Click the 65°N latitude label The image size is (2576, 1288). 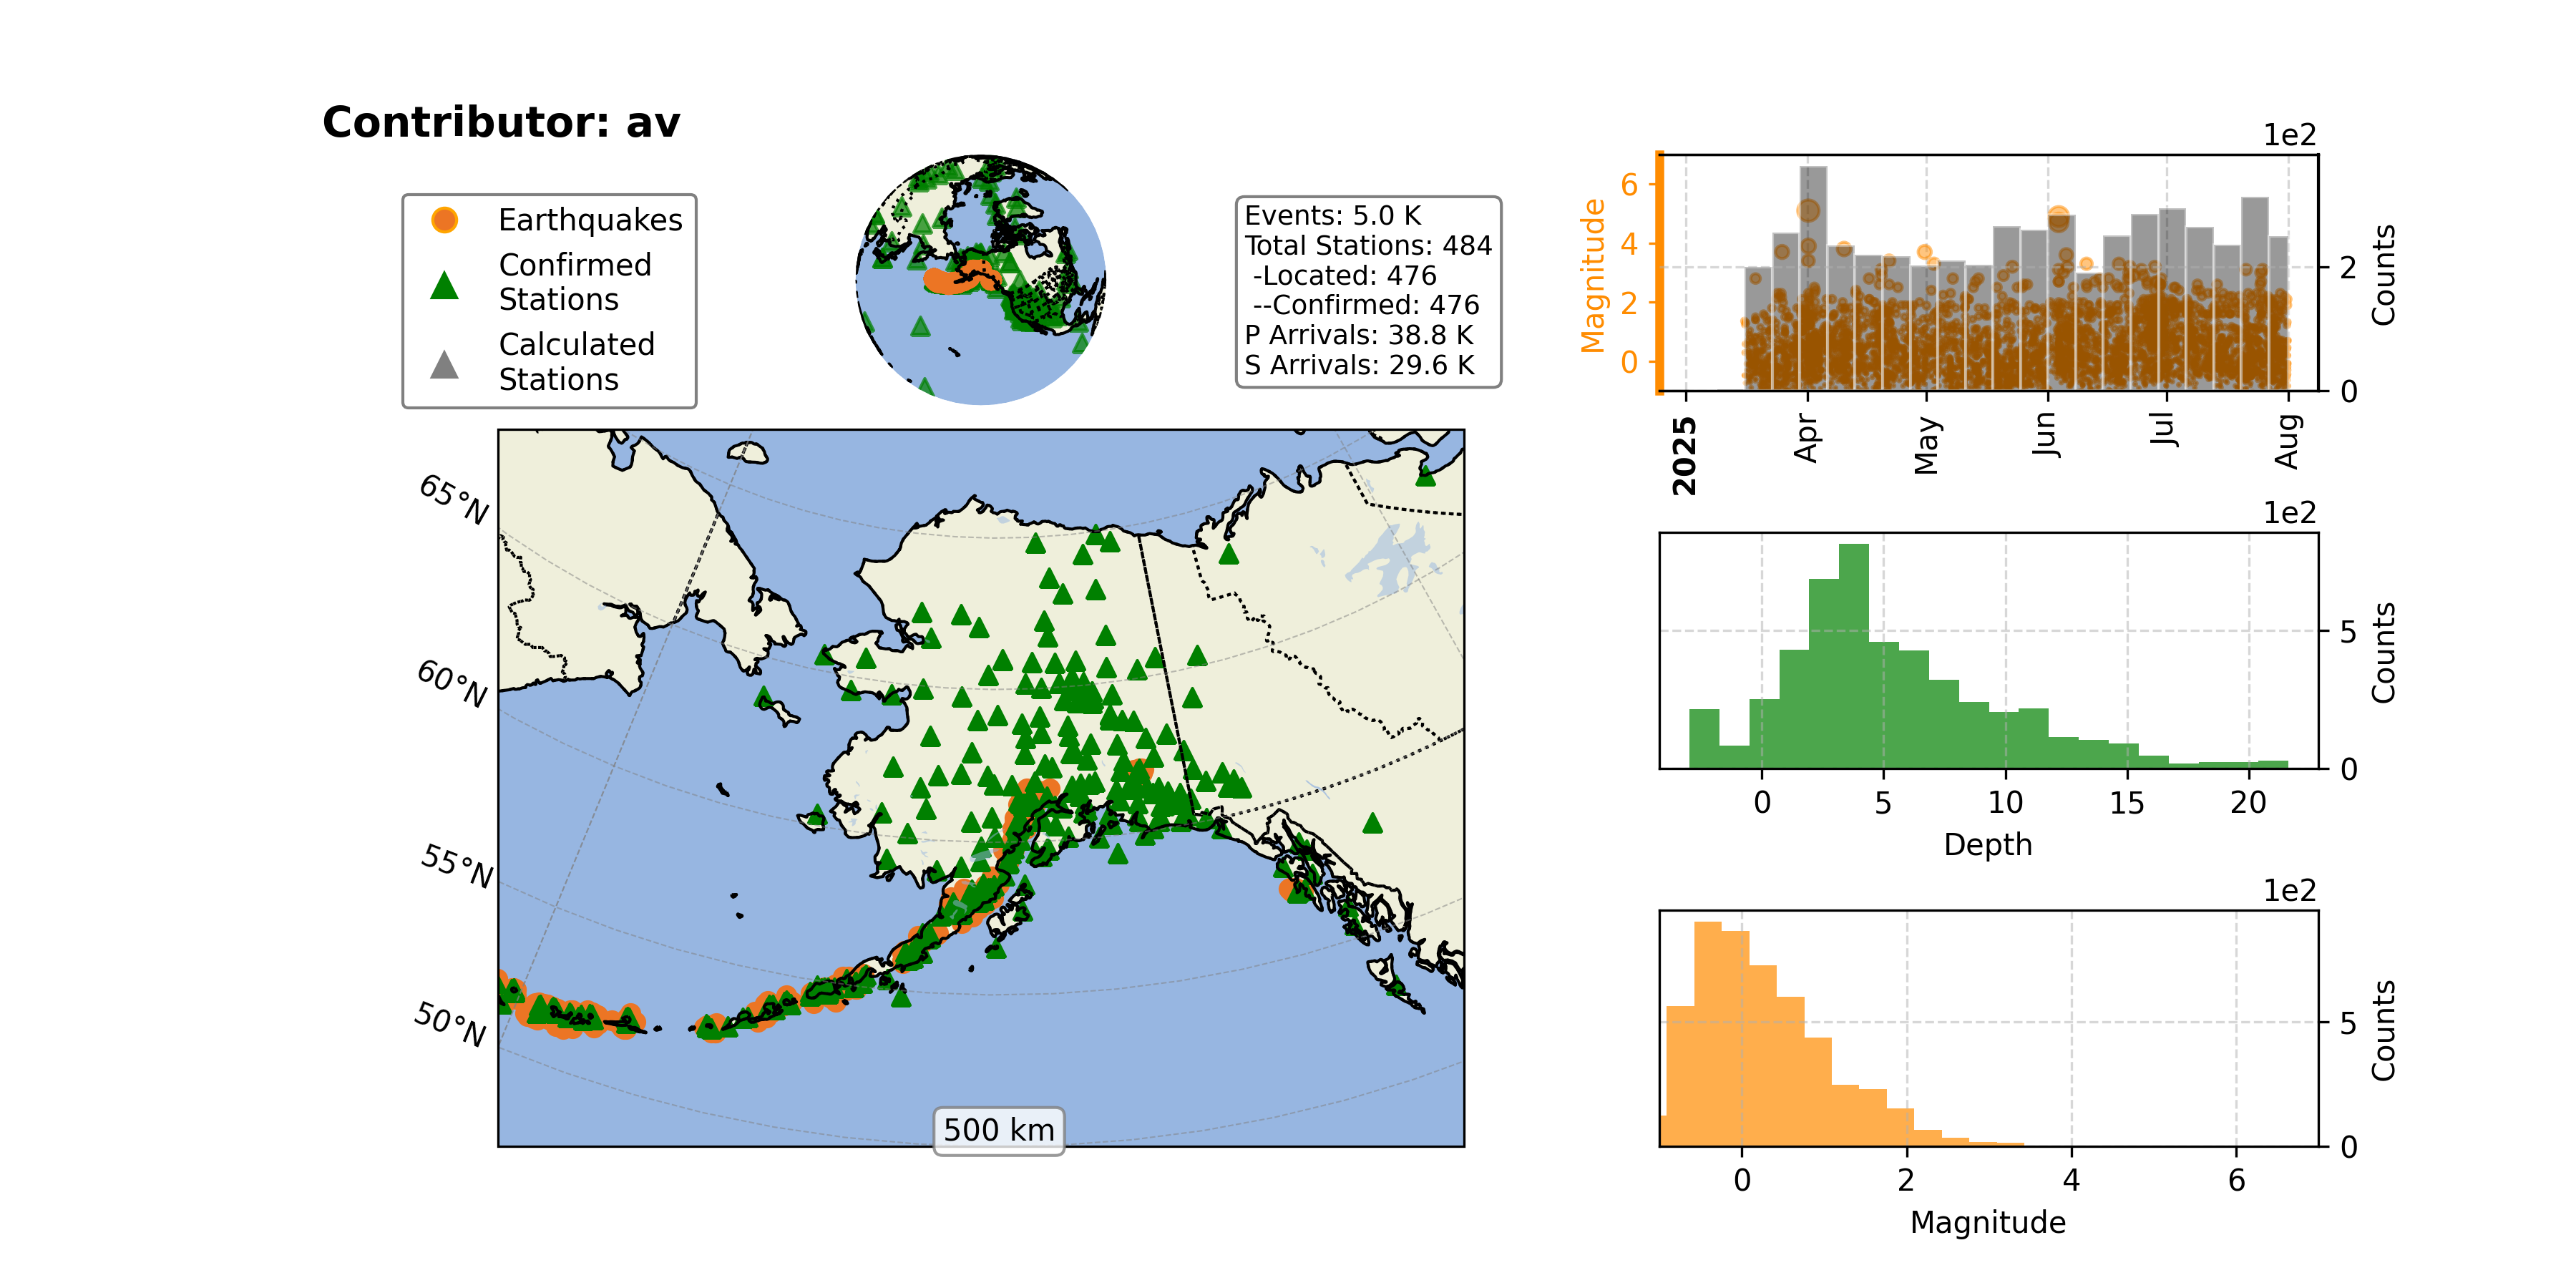click(x=455, y=499)
